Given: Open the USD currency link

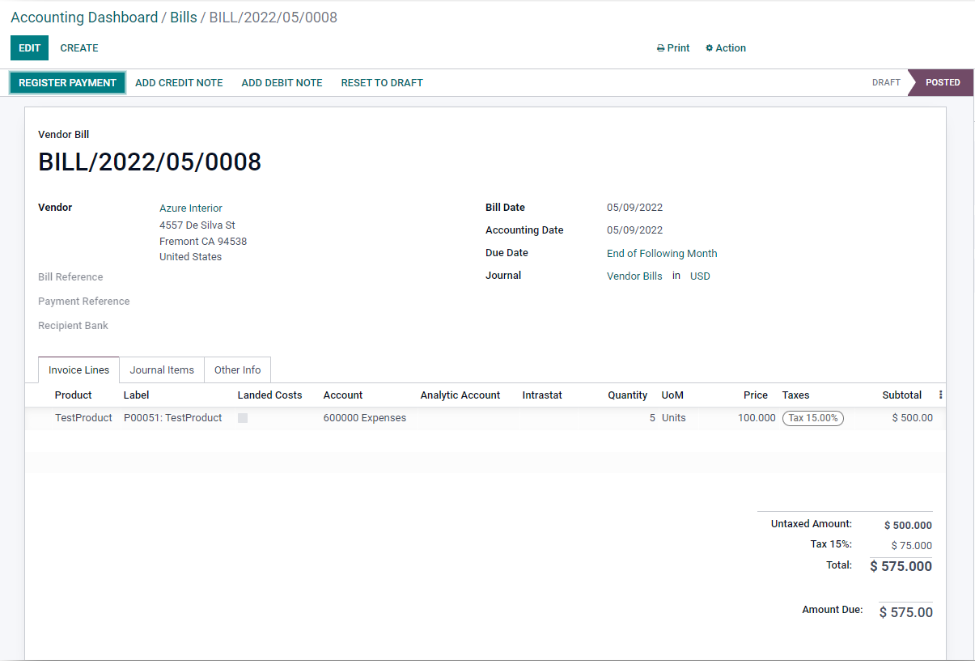Looking at the screenshot, I should click(700, 276).
